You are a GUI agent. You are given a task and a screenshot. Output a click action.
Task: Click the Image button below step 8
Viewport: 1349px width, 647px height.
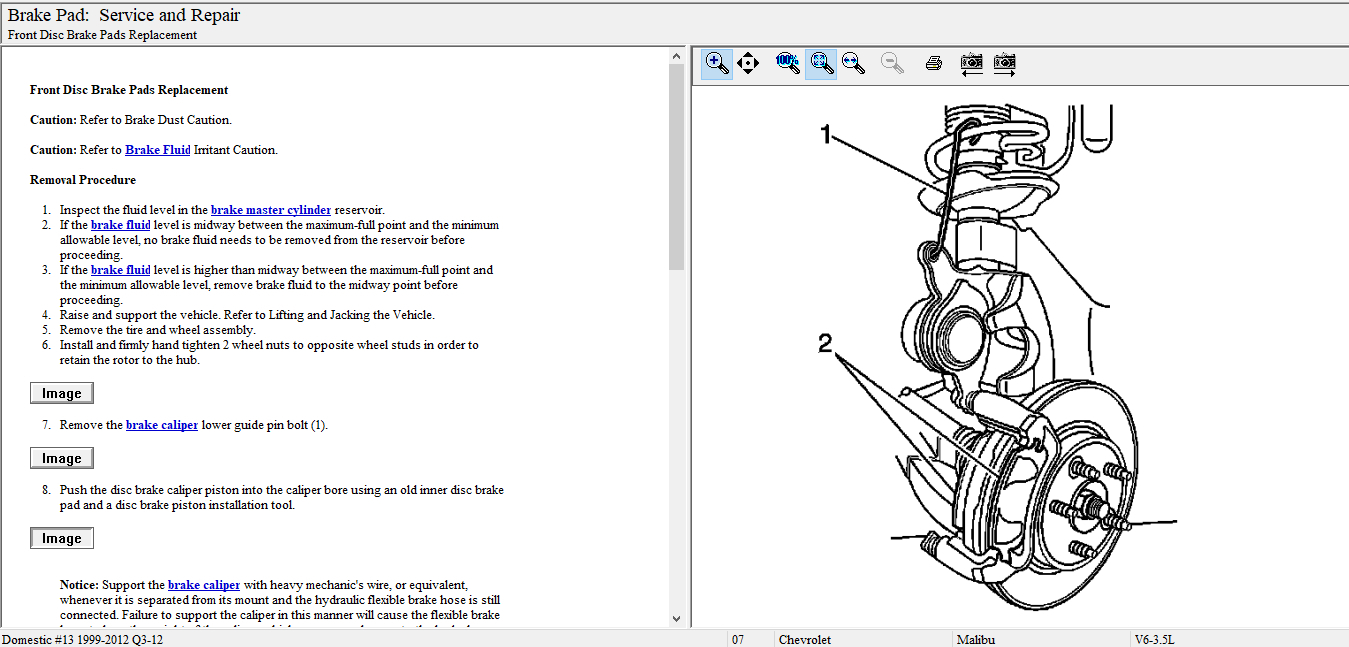pyautogui.click(x=62, y=538)
